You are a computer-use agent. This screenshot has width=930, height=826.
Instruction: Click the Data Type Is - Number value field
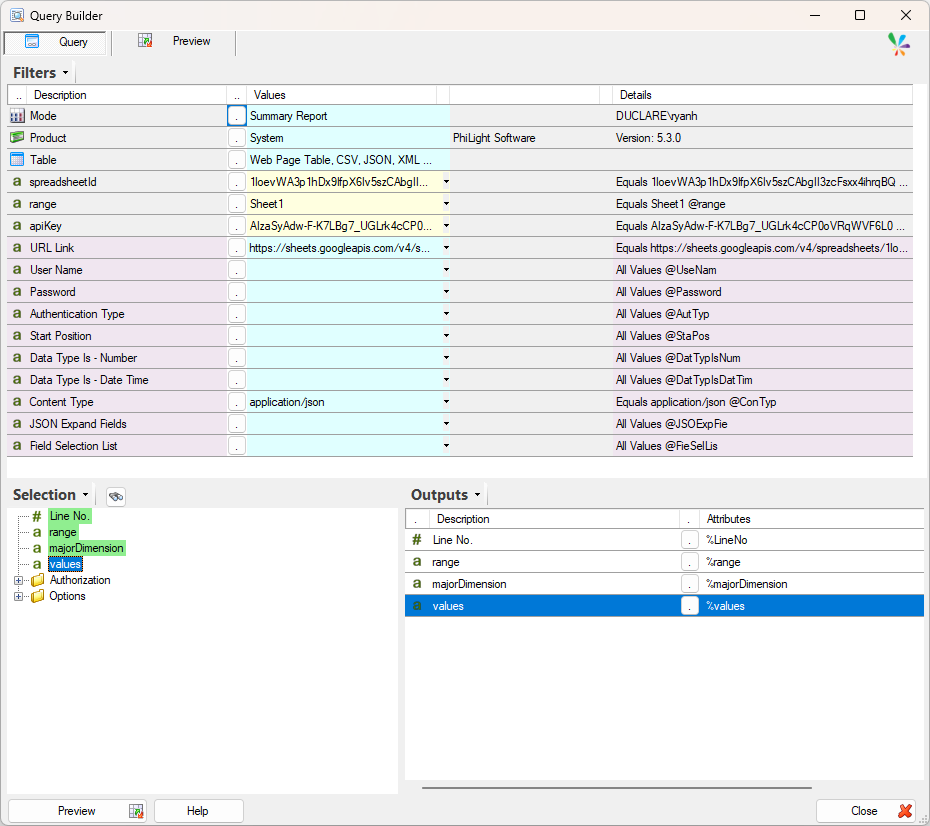pos(344,358)
